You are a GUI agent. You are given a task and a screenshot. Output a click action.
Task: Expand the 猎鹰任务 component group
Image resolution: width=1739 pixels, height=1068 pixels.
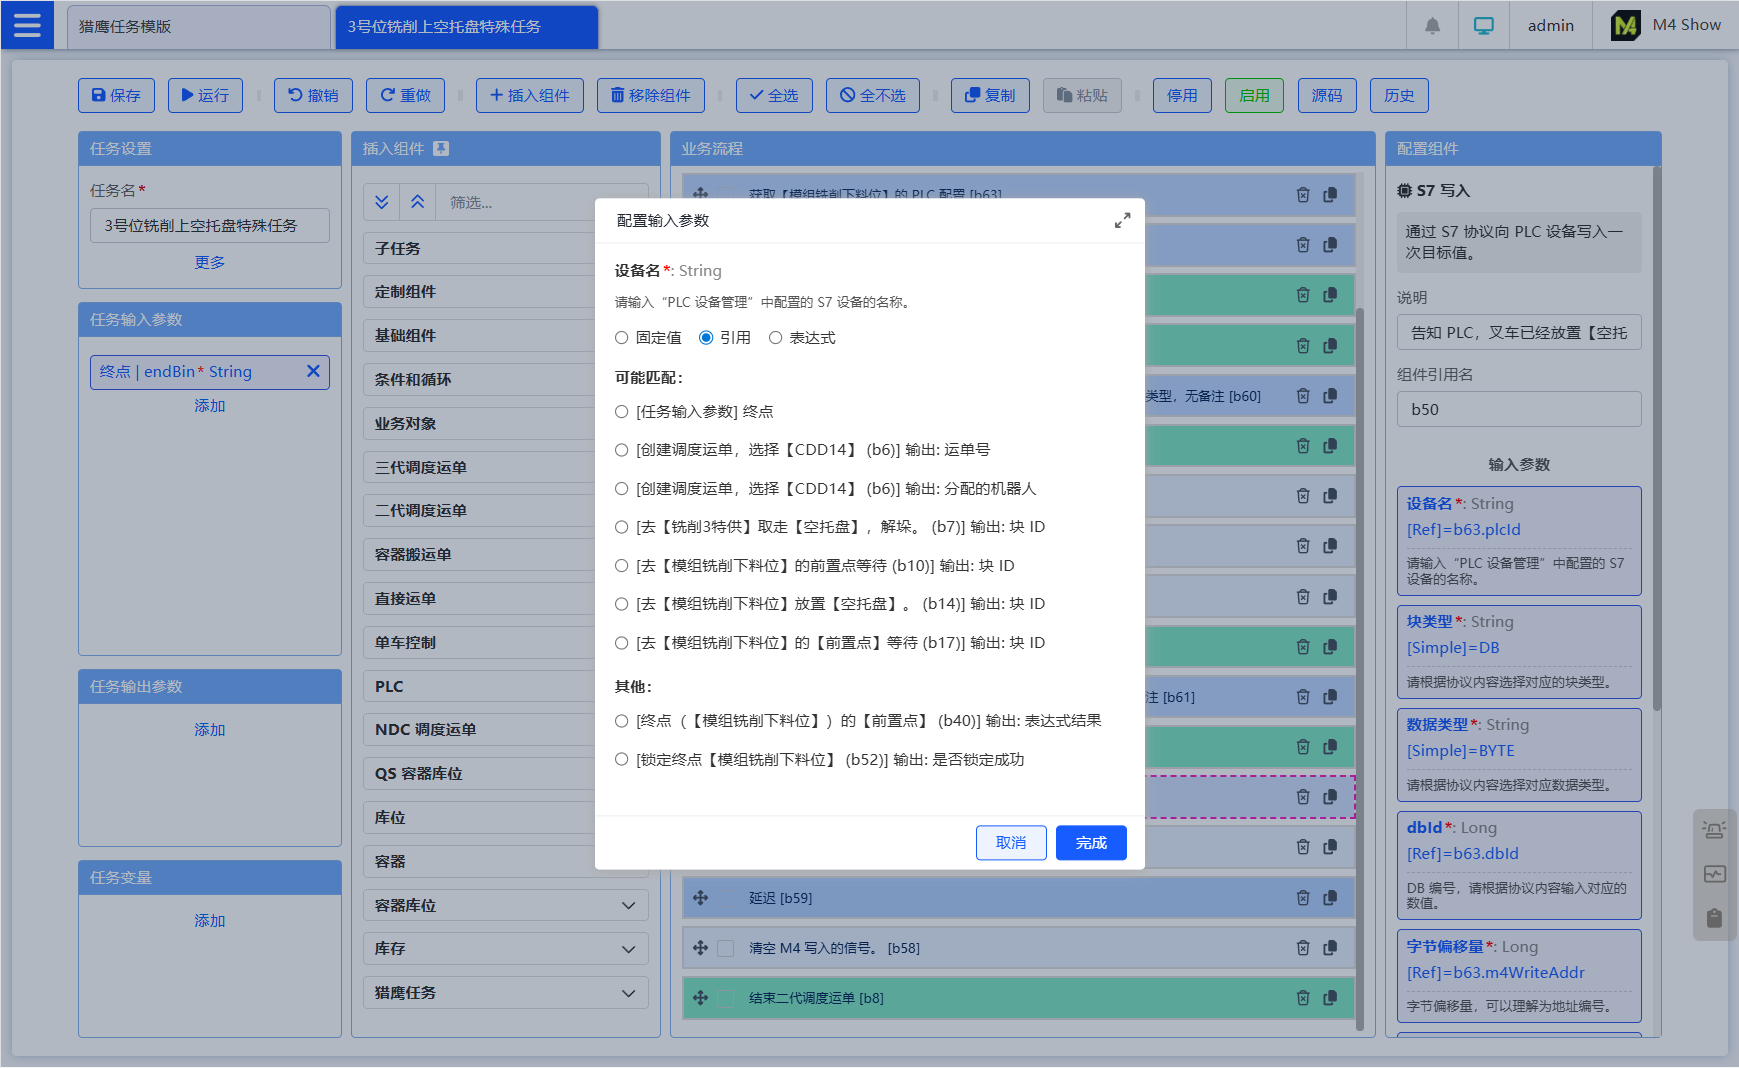pos(628,993)
